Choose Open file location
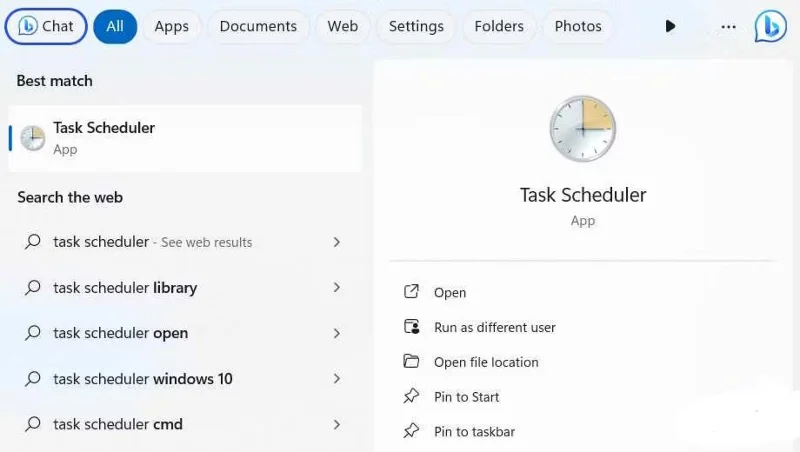This screenshot has width=800, height=452. tap(486, 362)
